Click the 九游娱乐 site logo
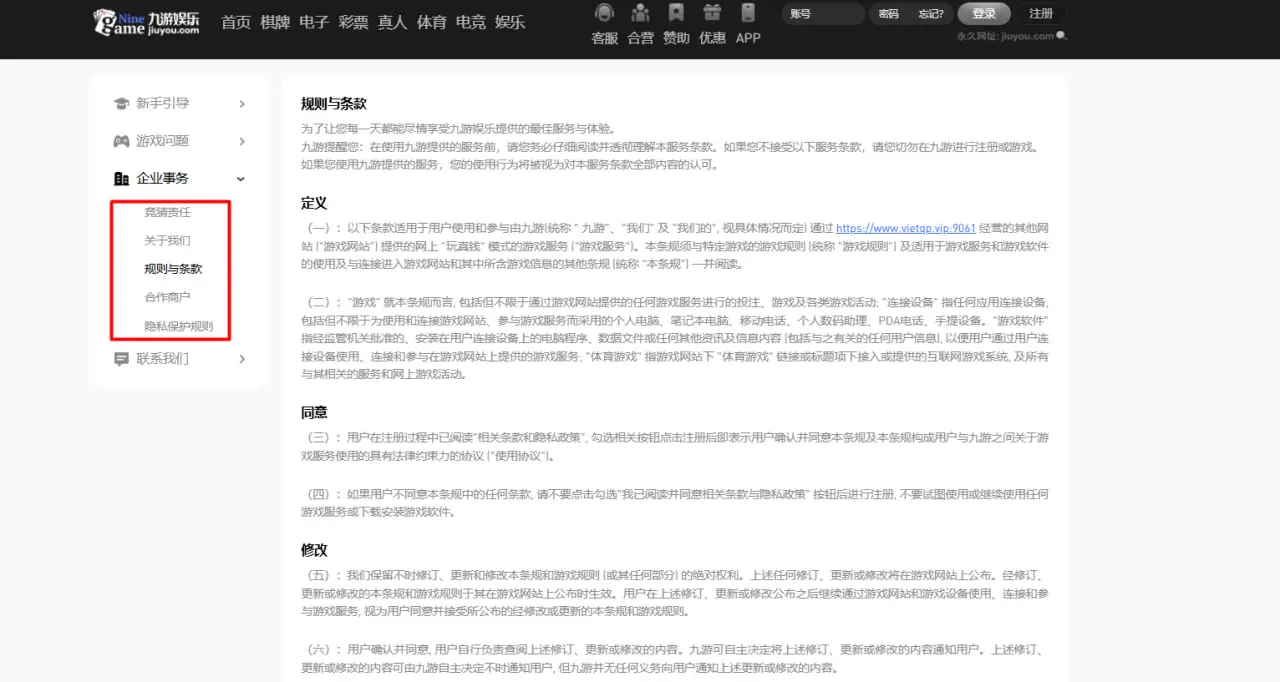1280x682 pixels. tap(147, 21)
